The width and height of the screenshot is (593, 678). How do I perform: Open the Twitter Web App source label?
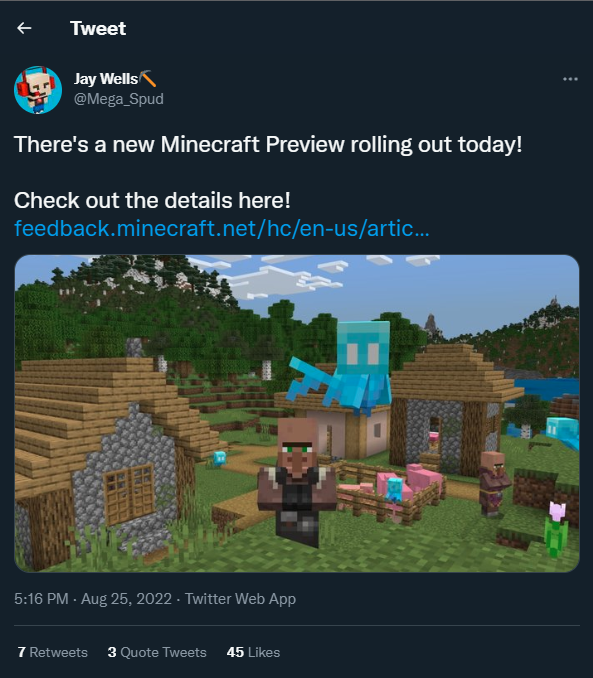tap(240, 599)
